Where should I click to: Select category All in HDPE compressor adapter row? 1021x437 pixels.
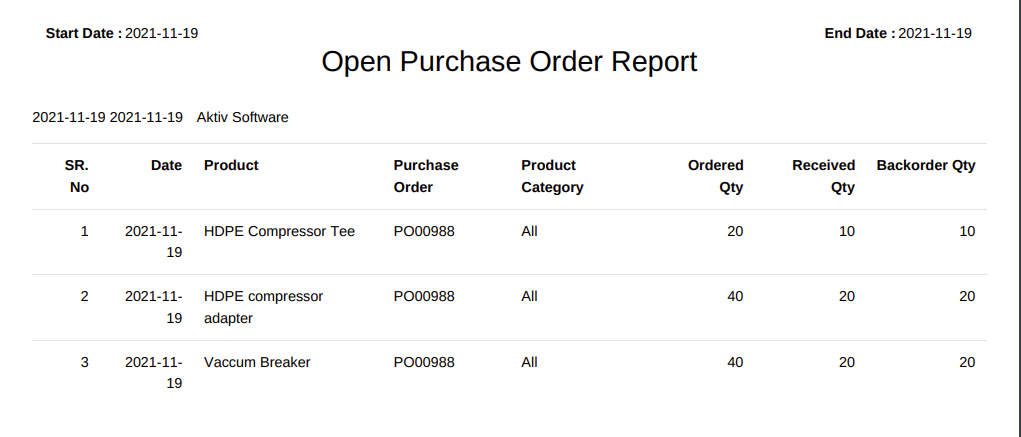(x=529, y=296)
